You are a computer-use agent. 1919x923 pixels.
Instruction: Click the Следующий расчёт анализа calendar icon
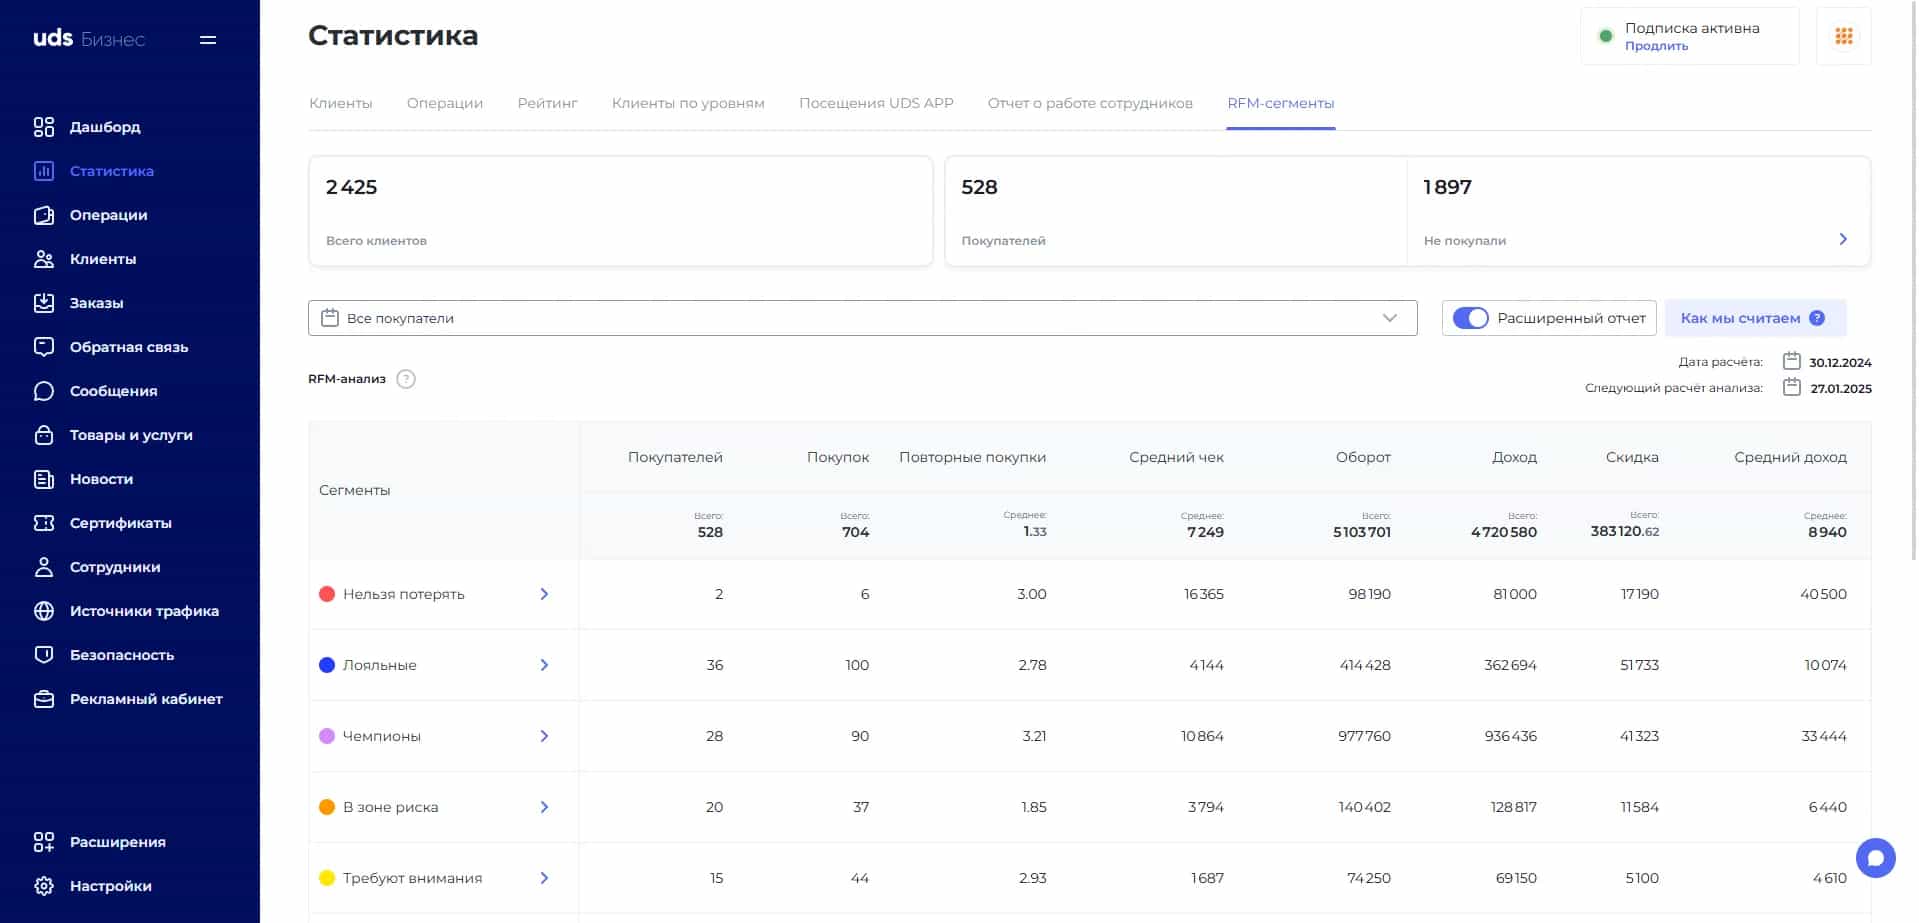[1792, 387]
